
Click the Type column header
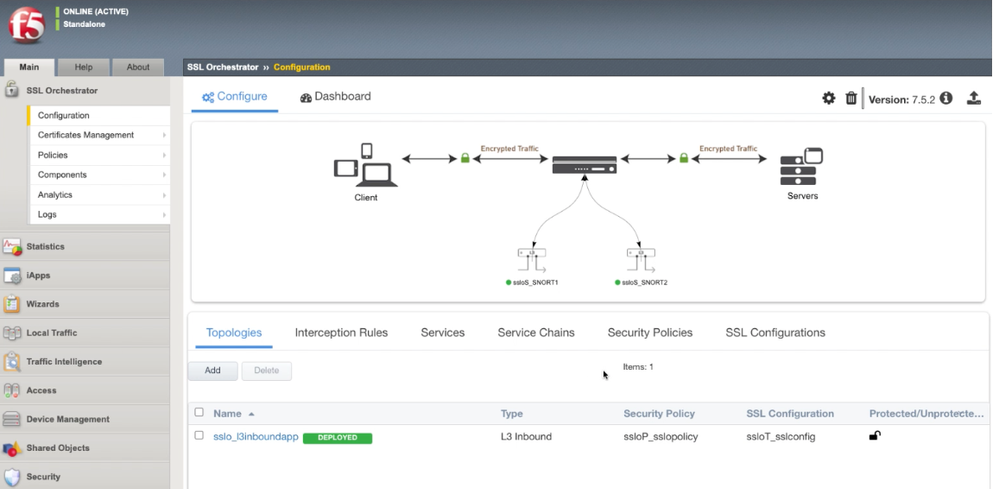[512, 414]
